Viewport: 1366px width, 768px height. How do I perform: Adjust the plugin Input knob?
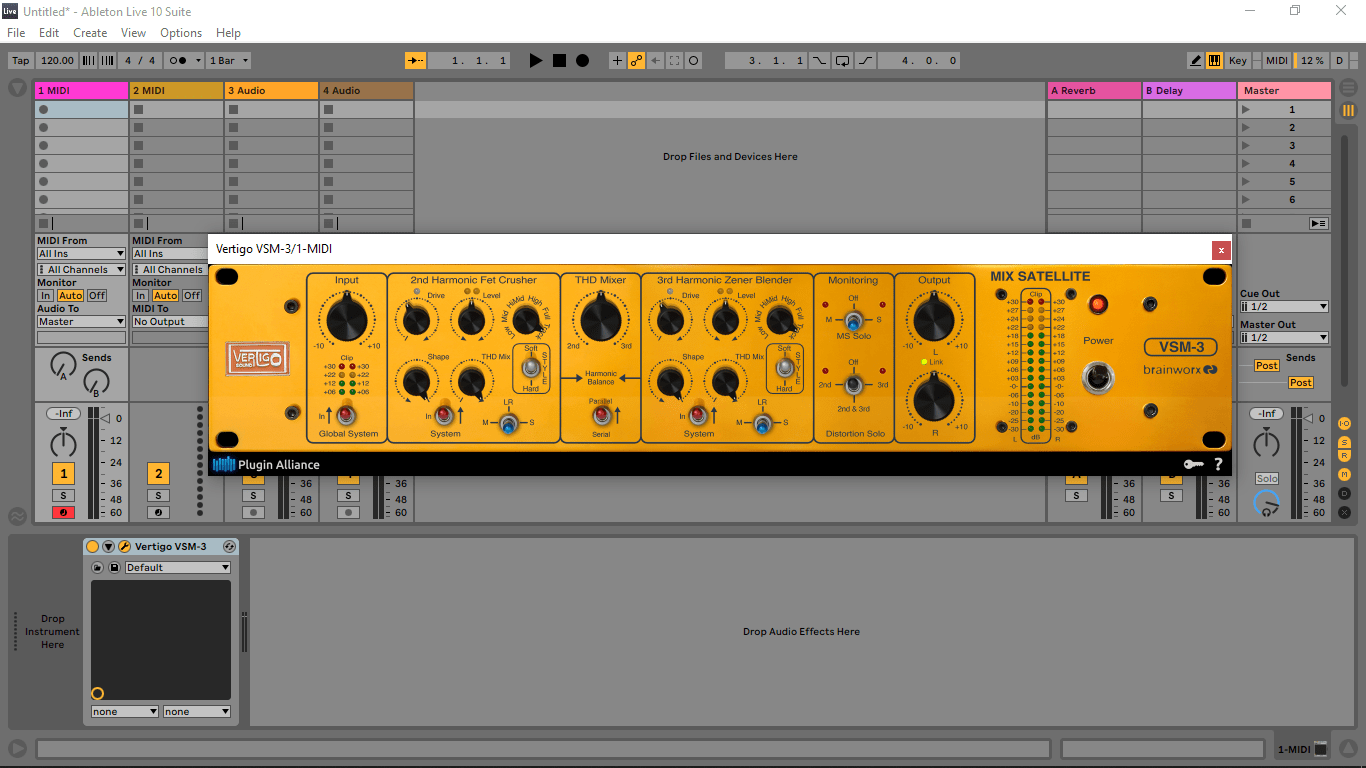click(348, 319)
